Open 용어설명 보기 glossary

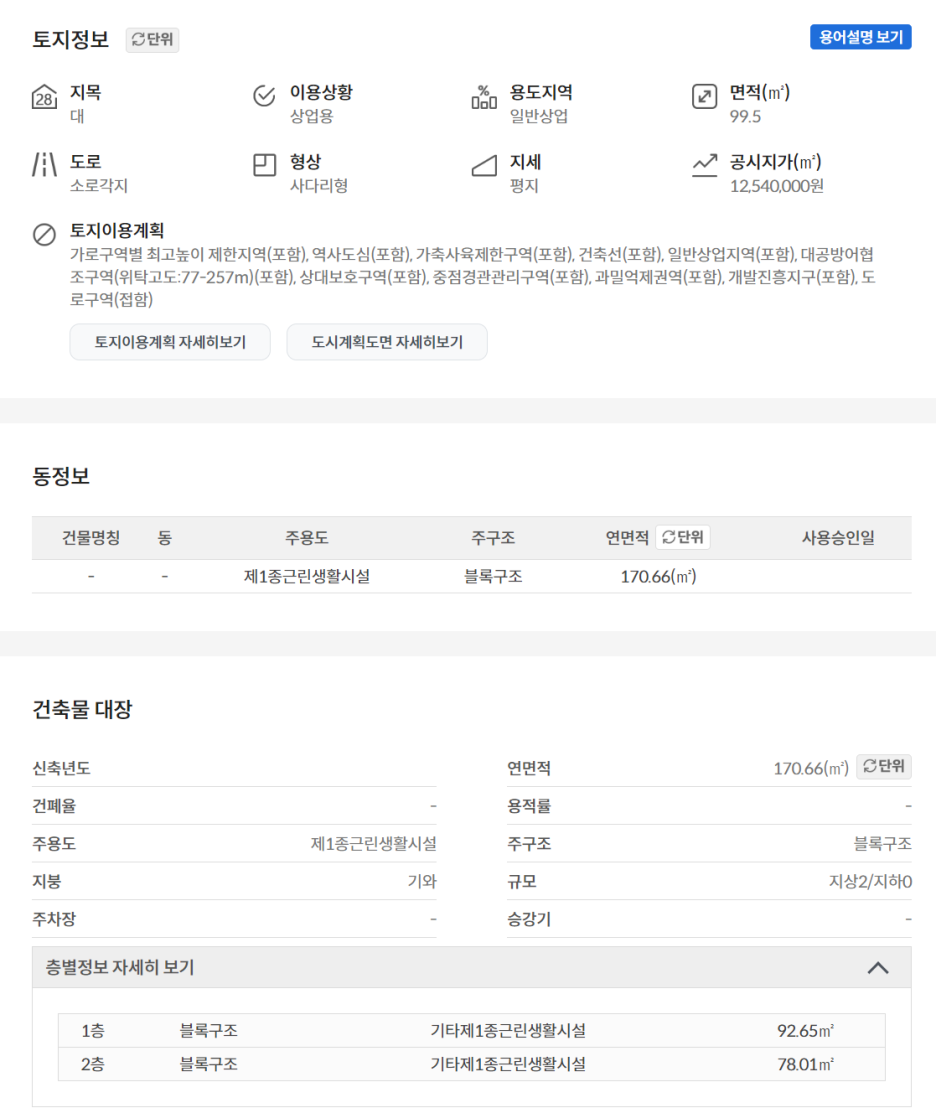(x=860, y=37)
